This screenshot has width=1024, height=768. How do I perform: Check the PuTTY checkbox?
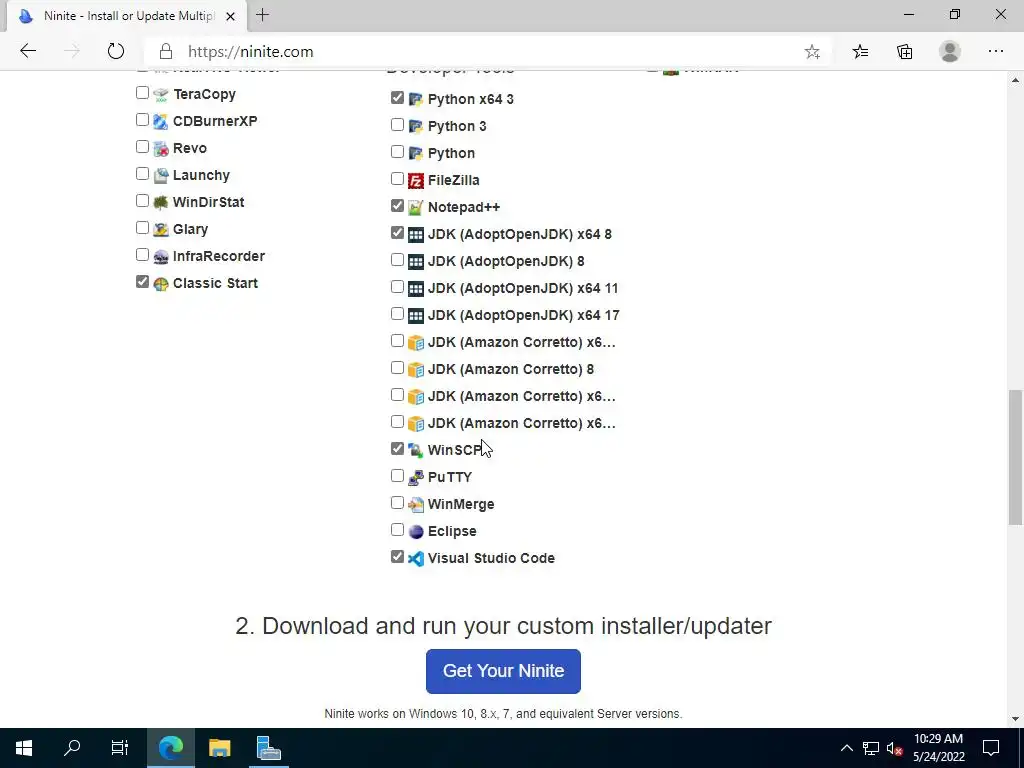pyautogui.click(x=397, y=475)
